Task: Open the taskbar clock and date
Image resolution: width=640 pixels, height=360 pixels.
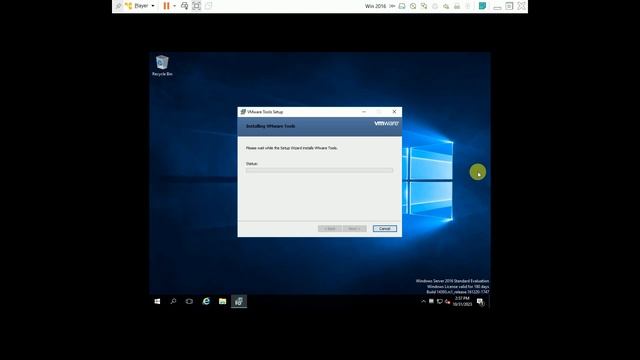Action: [462, 301]
